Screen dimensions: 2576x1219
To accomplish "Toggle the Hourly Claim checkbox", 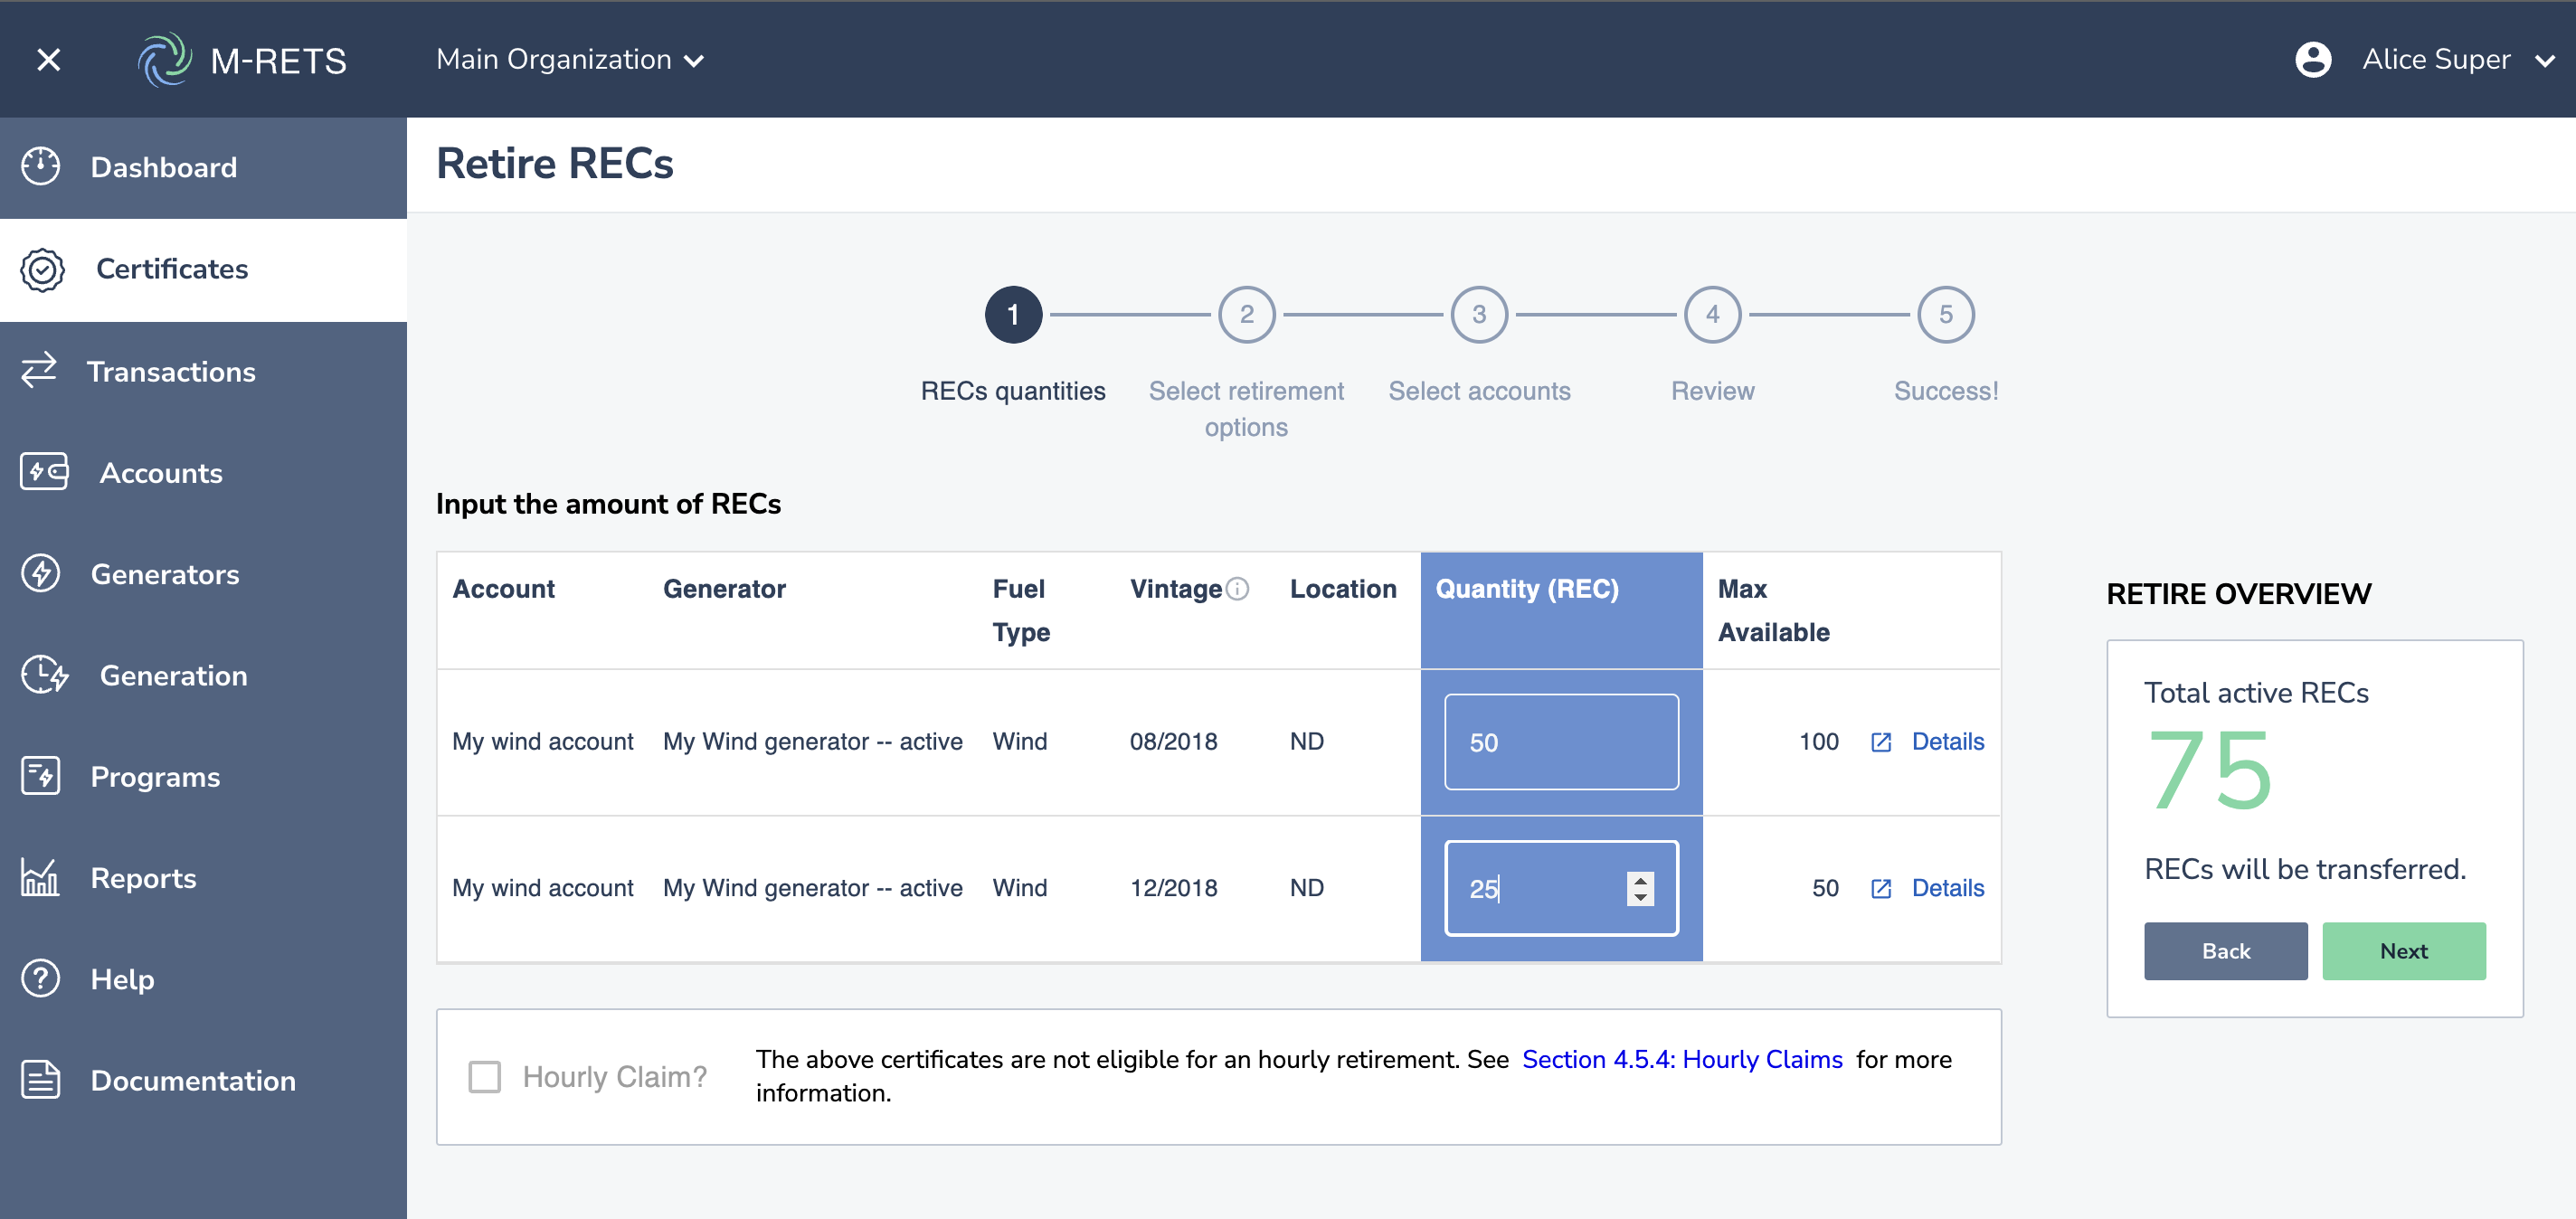I will [x=485, y=1076].
